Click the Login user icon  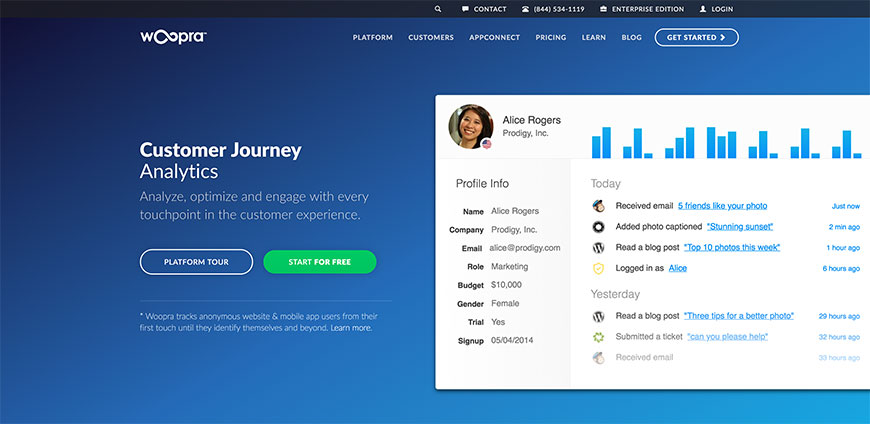click(703, 9)
